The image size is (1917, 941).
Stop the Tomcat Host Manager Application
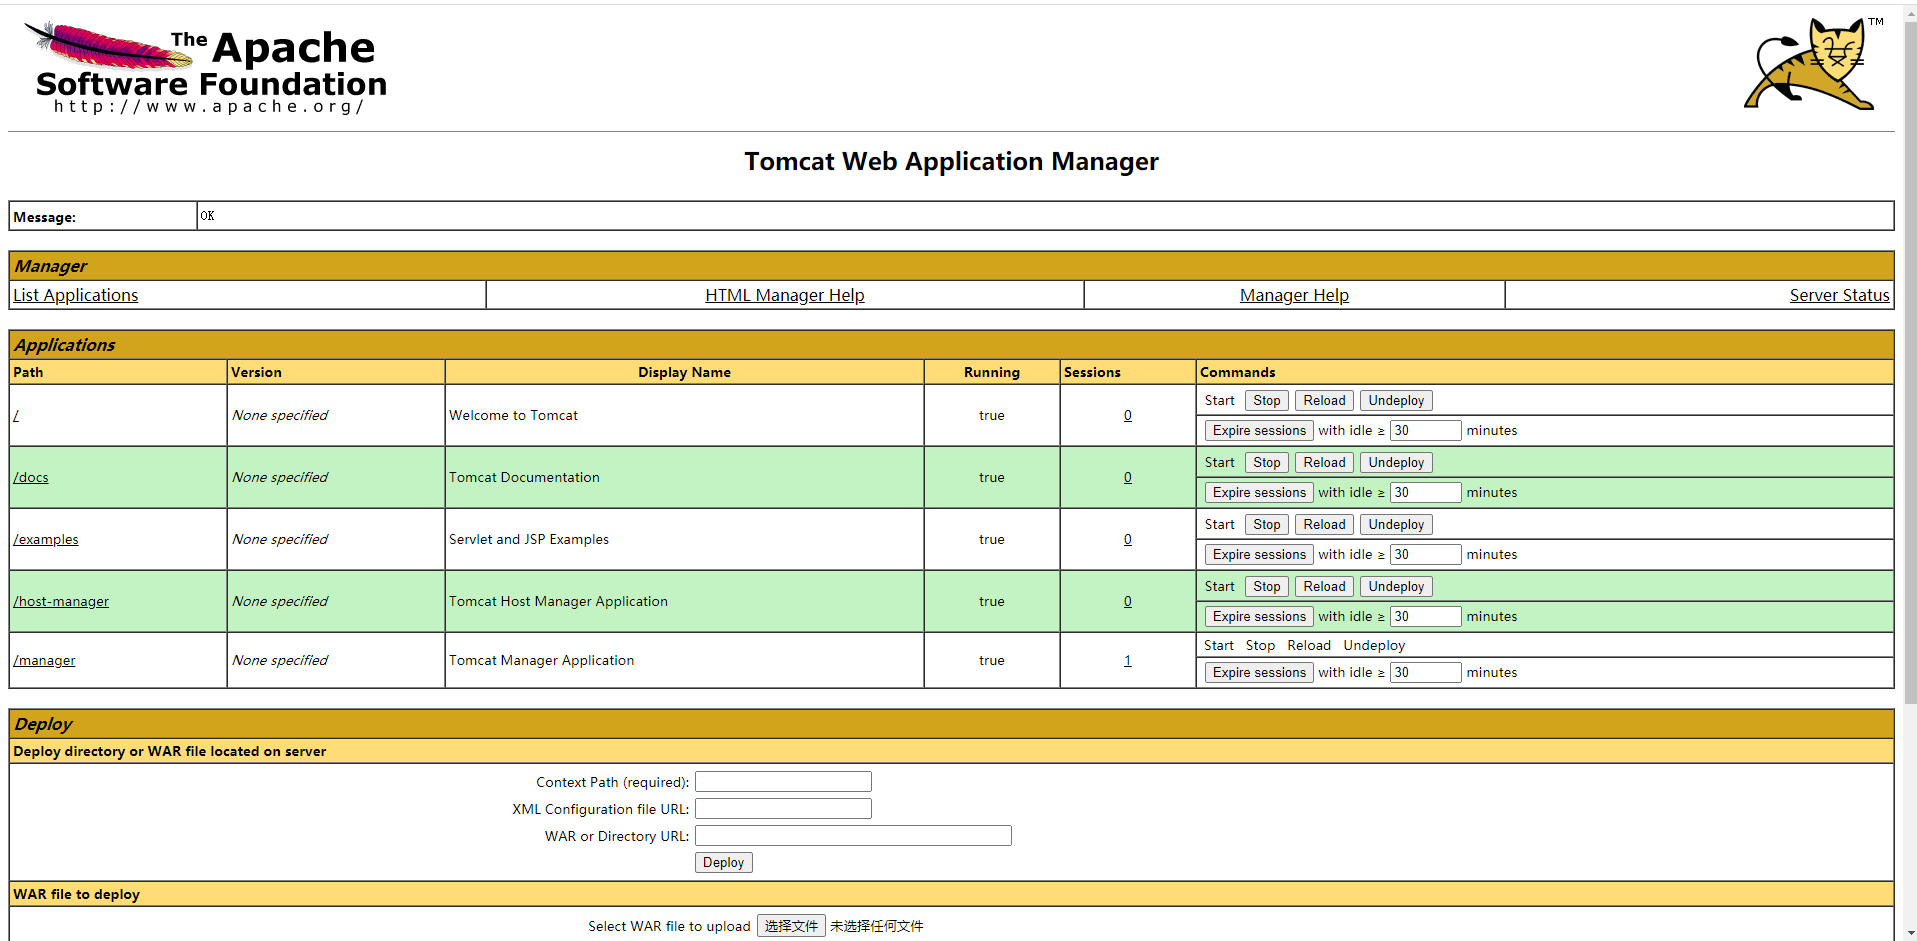click(1267, 586)
